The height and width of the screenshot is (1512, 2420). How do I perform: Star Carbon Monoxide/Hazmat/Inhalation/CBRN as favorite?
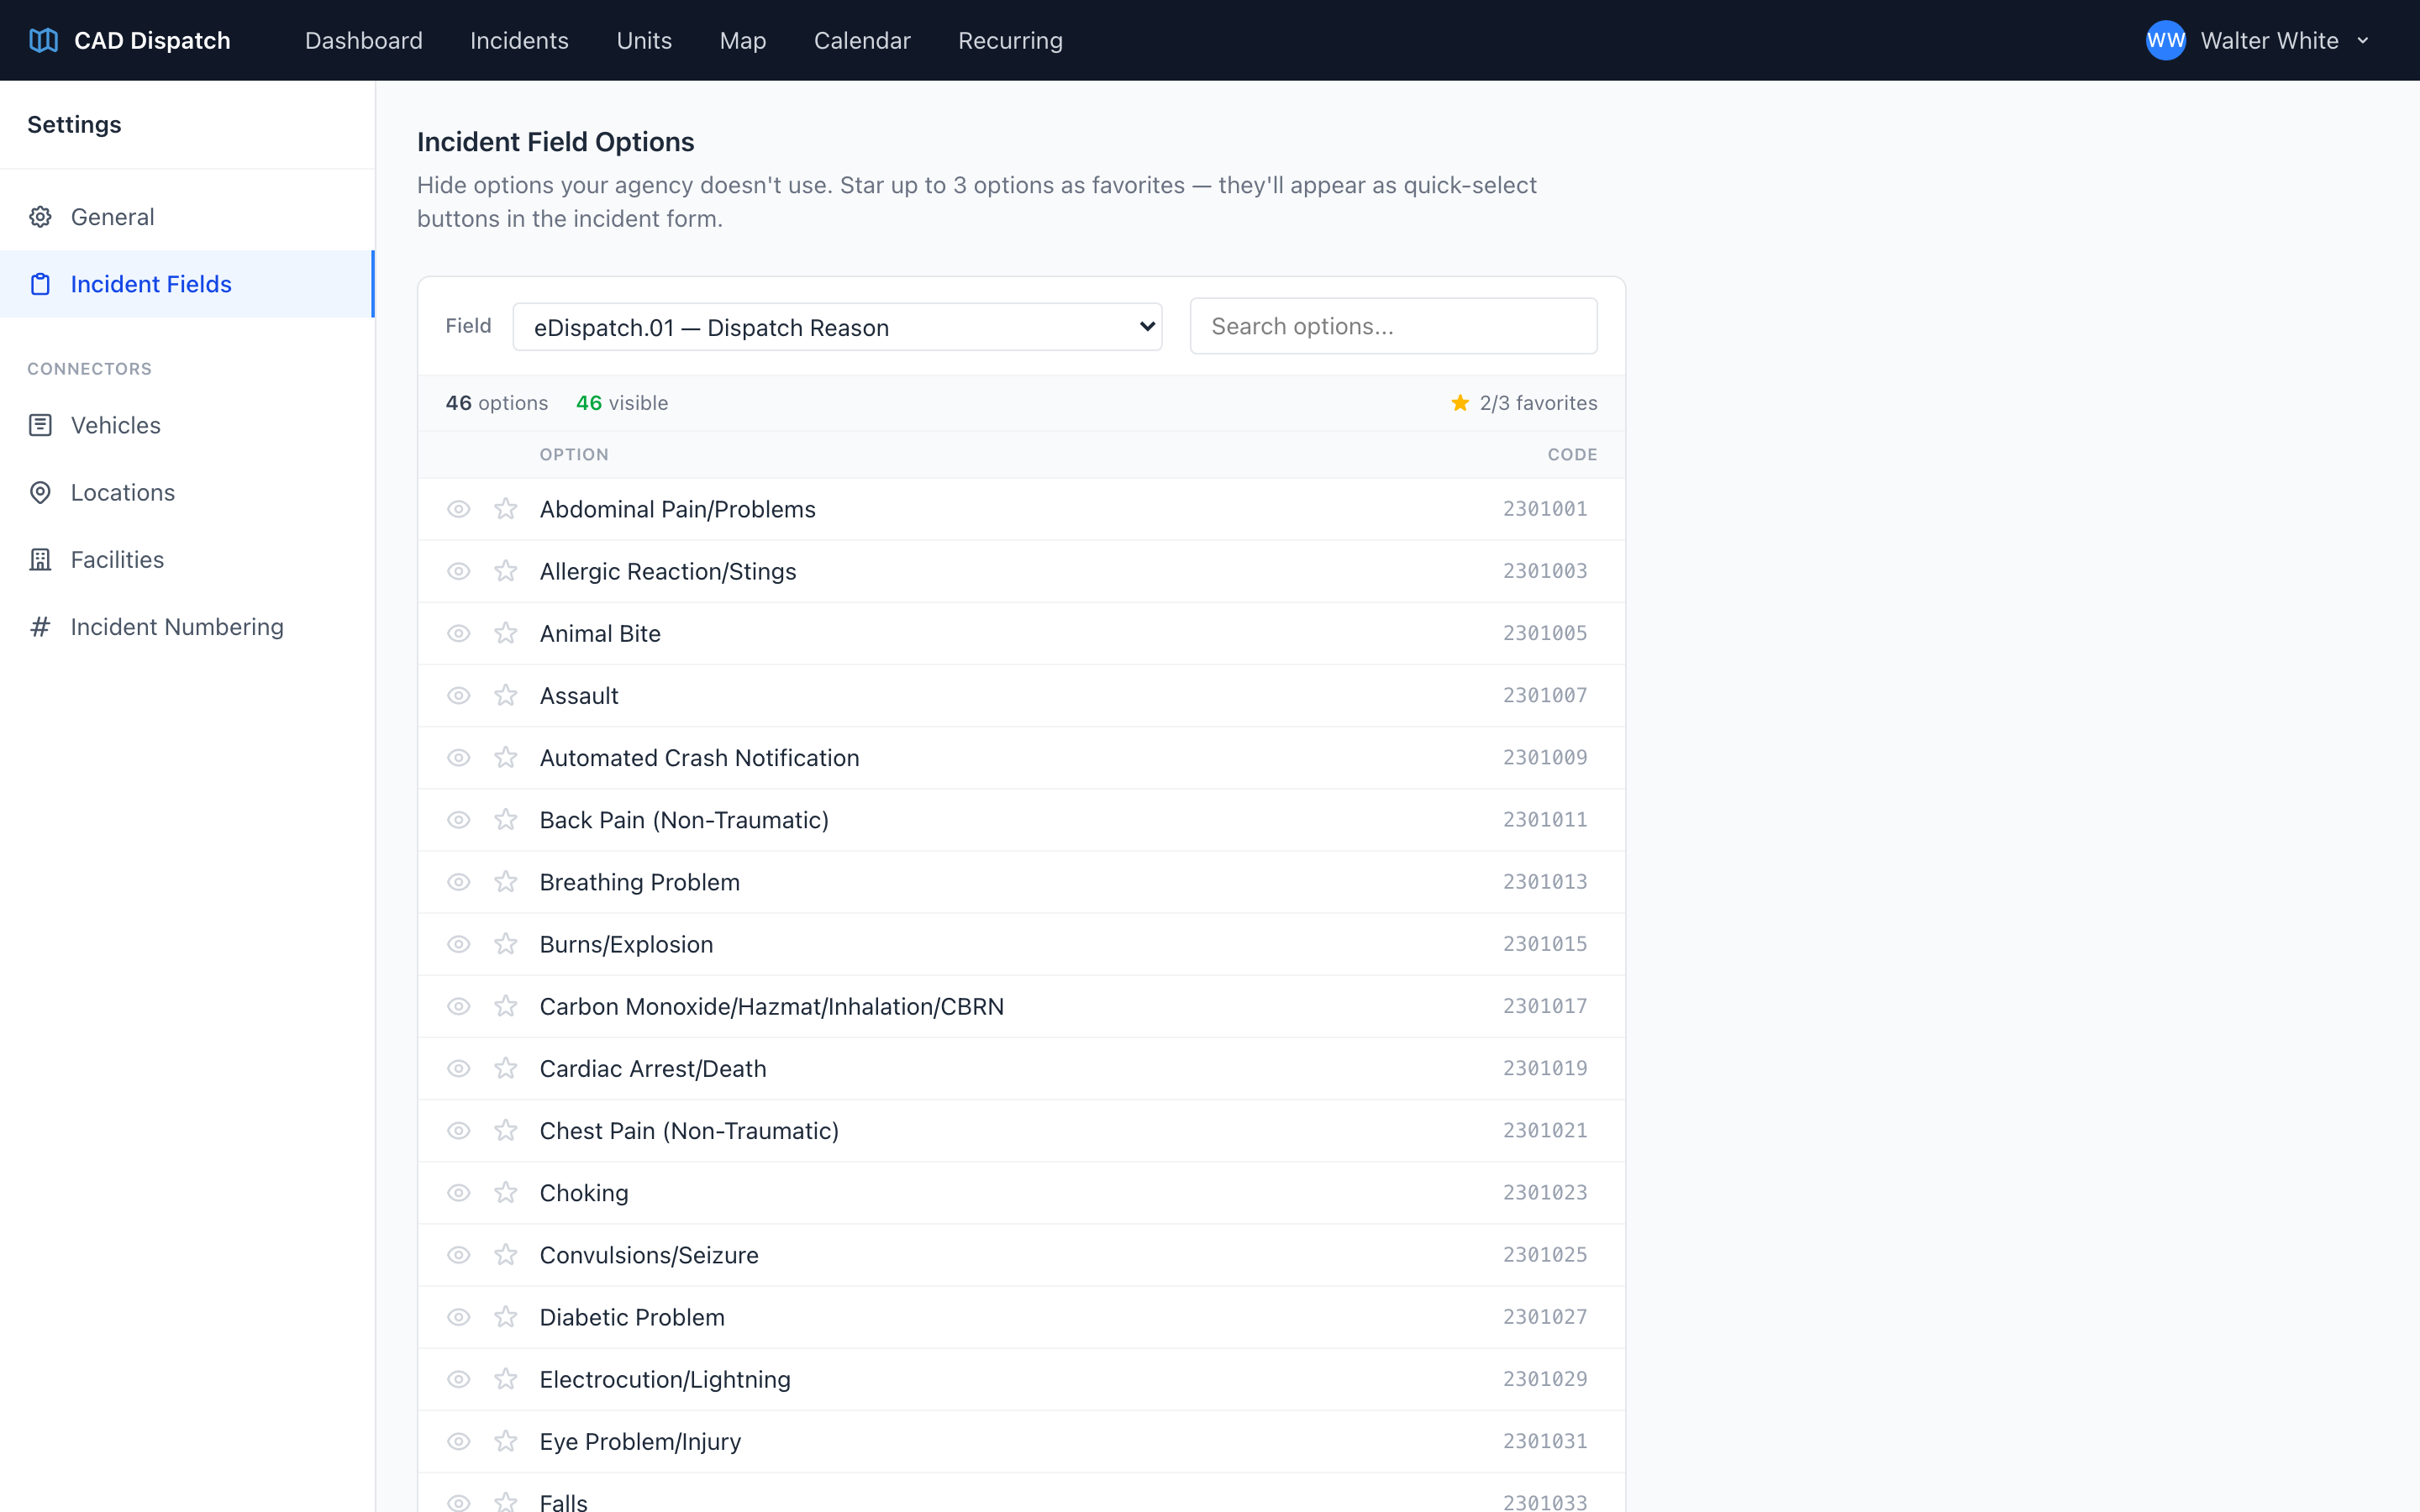[506, 1006]
